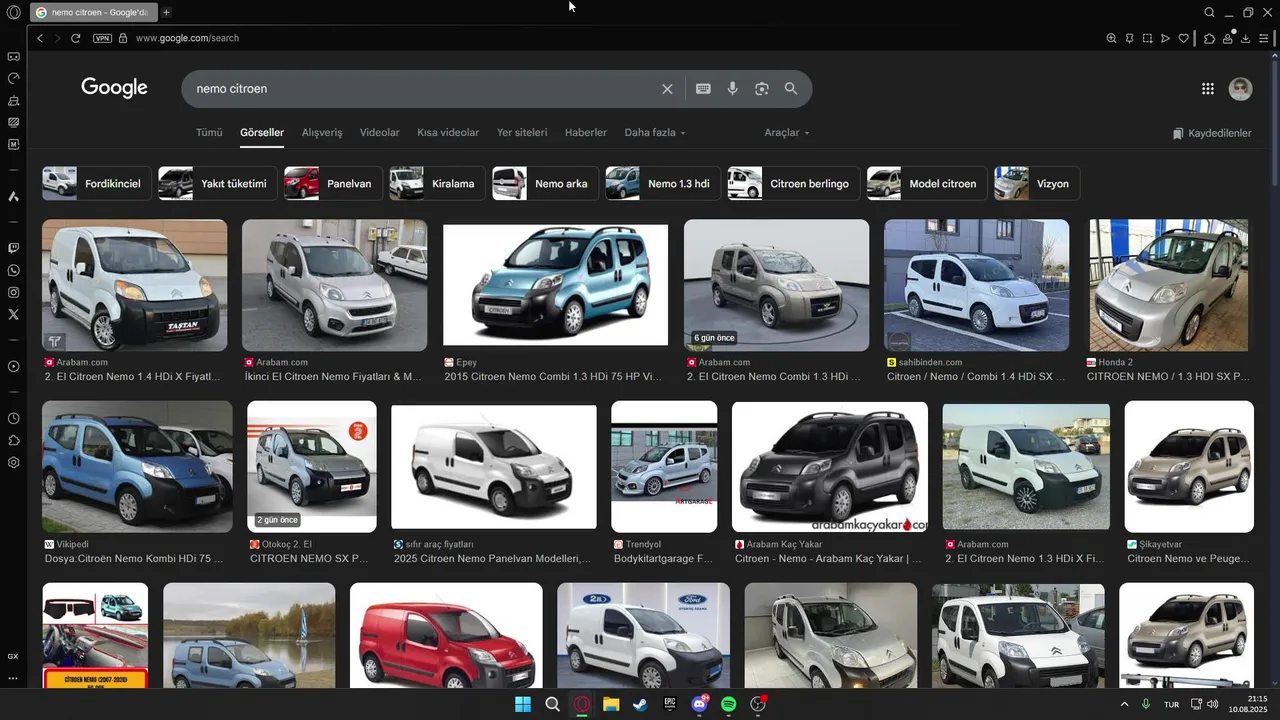This screenshot has width=1280, height=720.
Task: Open X (Twitter) from the Opera sidebar
Action: [x=13, y=314]
